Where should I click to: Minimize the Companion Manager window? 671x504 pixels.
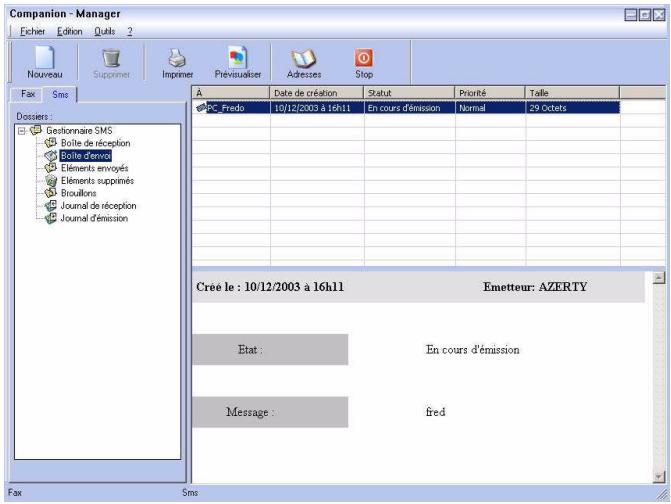coord(631,15)
